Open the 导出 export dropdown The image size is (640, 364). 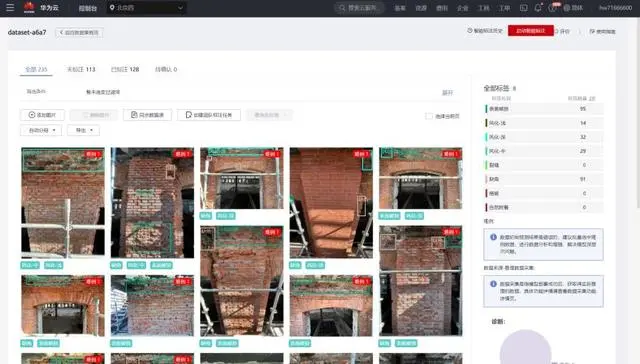click(x=84, y=130)
